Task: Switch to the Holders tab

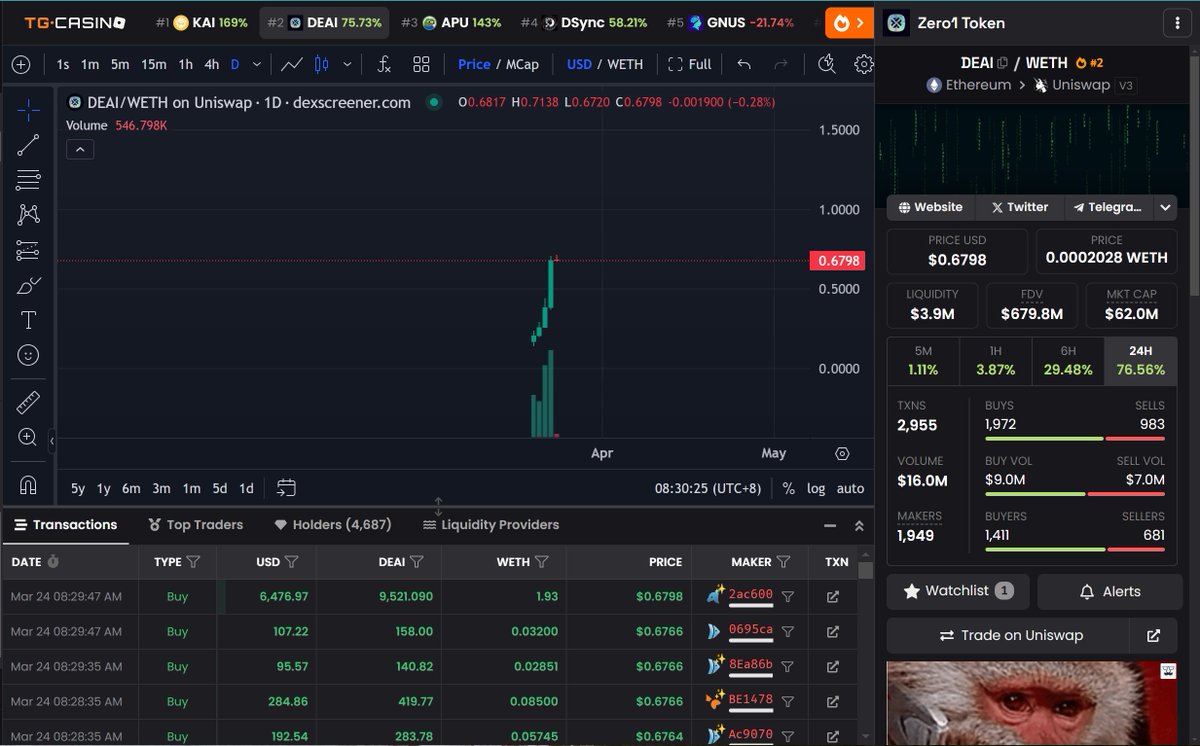Action: pos(333,524)
